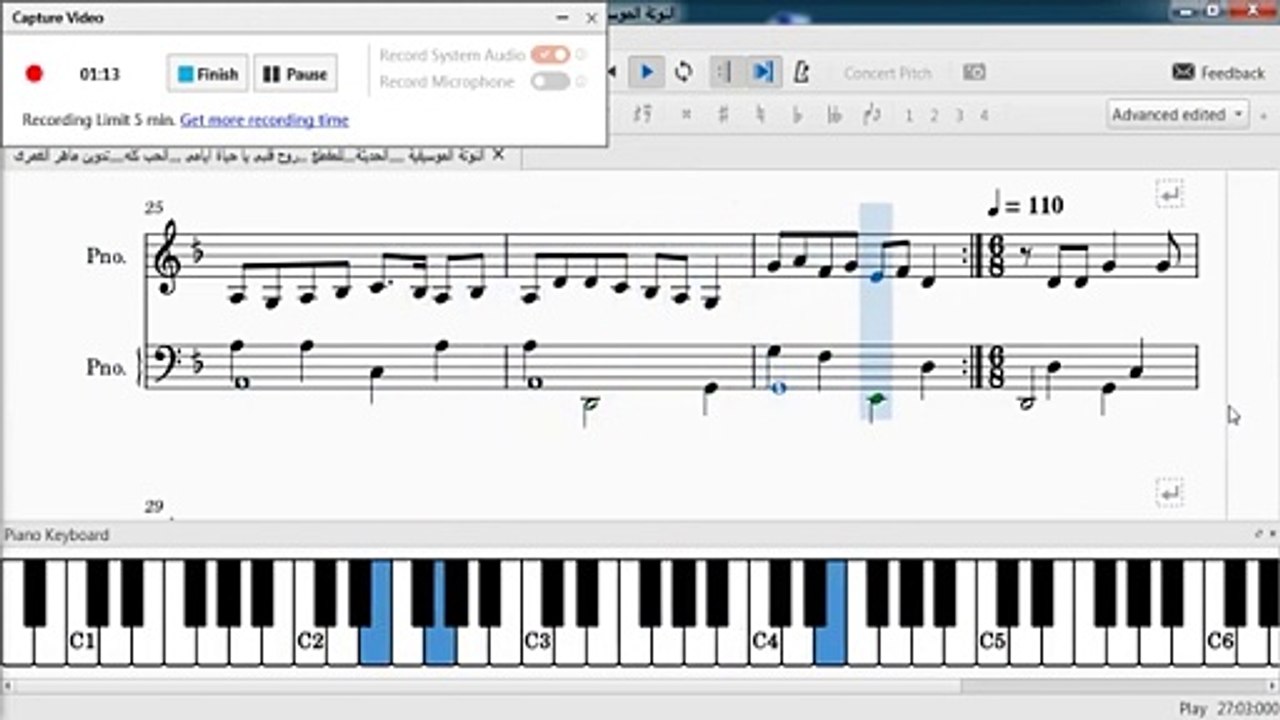This screenshot has width=1280, height=720.
Task: Click the system break icon above tempo
Action: click(x=1170, y=194)
